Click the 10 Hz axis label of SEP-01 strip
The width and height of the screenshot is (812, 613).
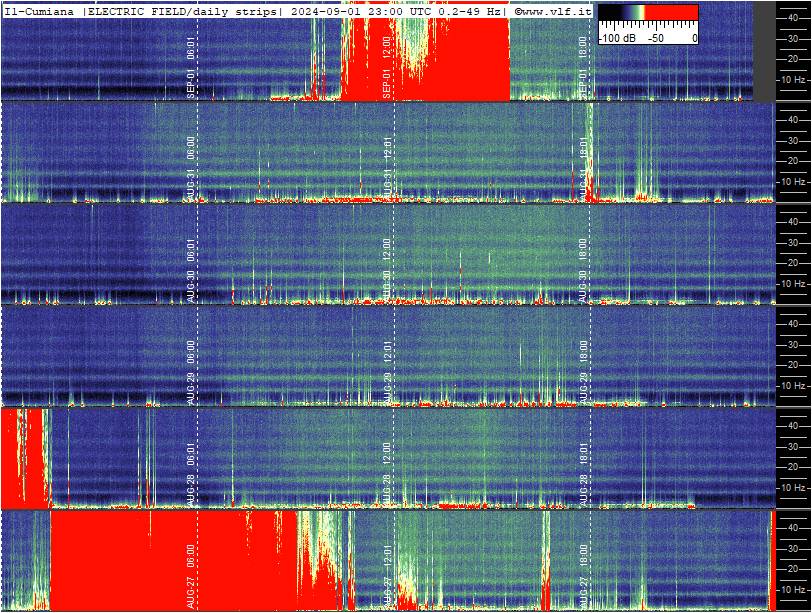(x=793, y=80)
